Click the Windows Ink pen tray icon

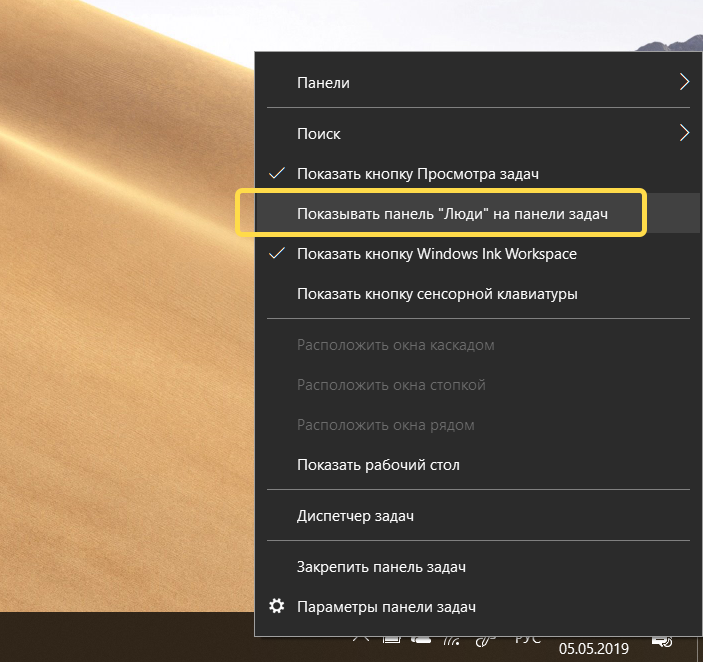(x=486, y=640)
